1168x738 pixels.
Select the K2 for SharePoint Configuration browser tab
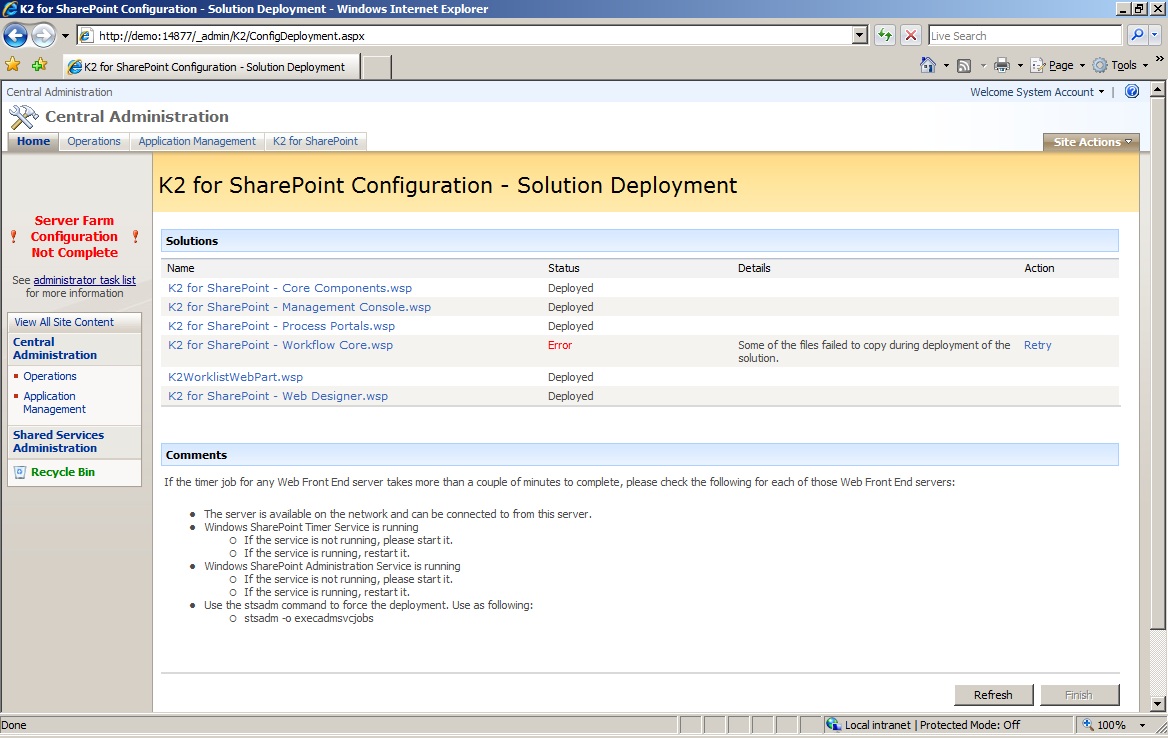pyautogui.click(x=212, y=67)
